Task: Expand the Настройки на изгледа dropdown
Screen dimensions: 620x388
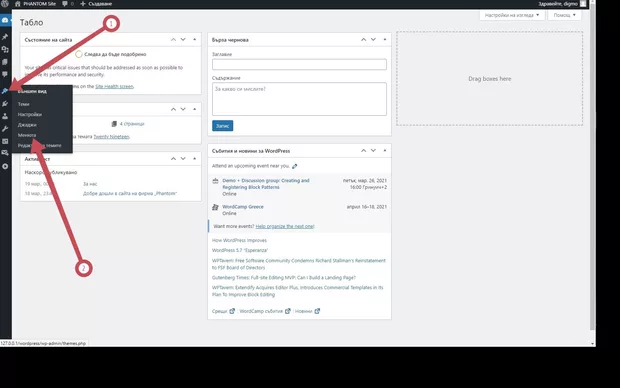Action: coord(512,15)
